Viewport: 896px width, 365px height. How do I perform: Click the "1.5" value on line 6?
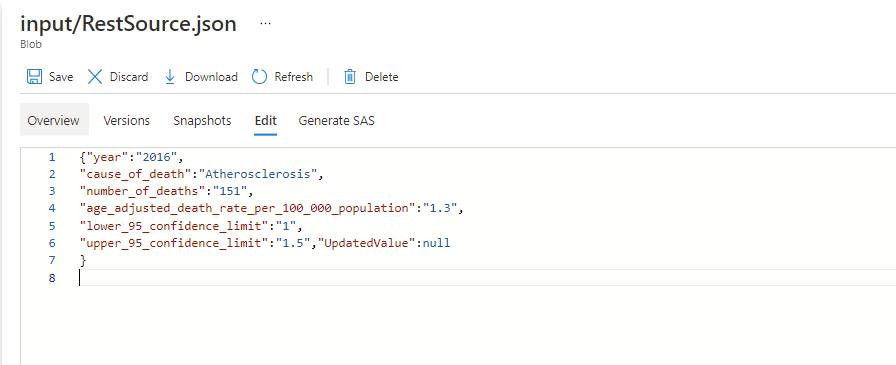[293, 243]
